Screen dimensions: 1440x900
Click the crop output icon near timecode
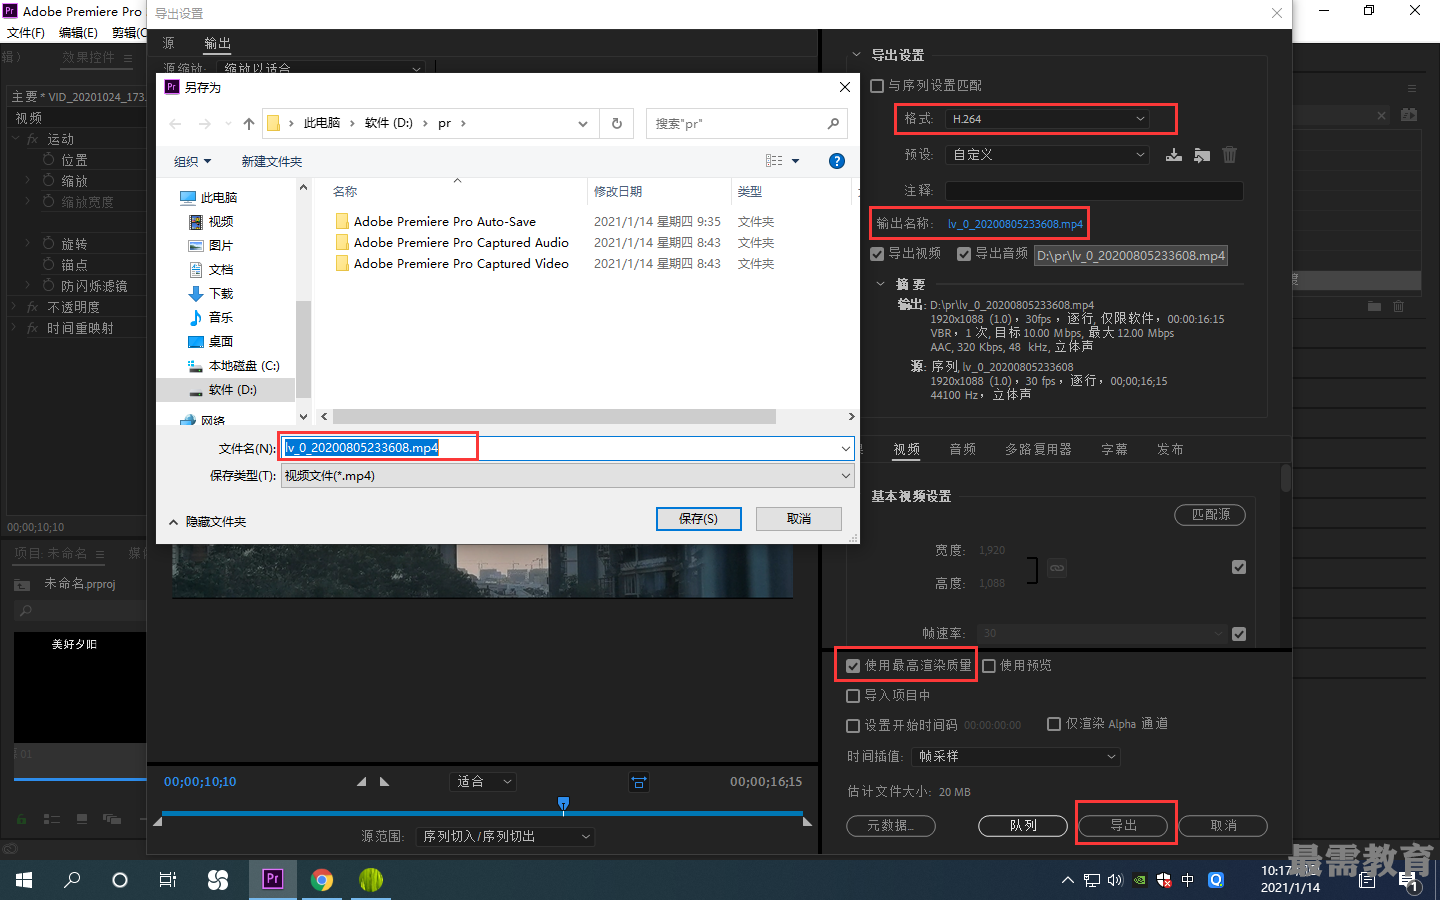639,782
